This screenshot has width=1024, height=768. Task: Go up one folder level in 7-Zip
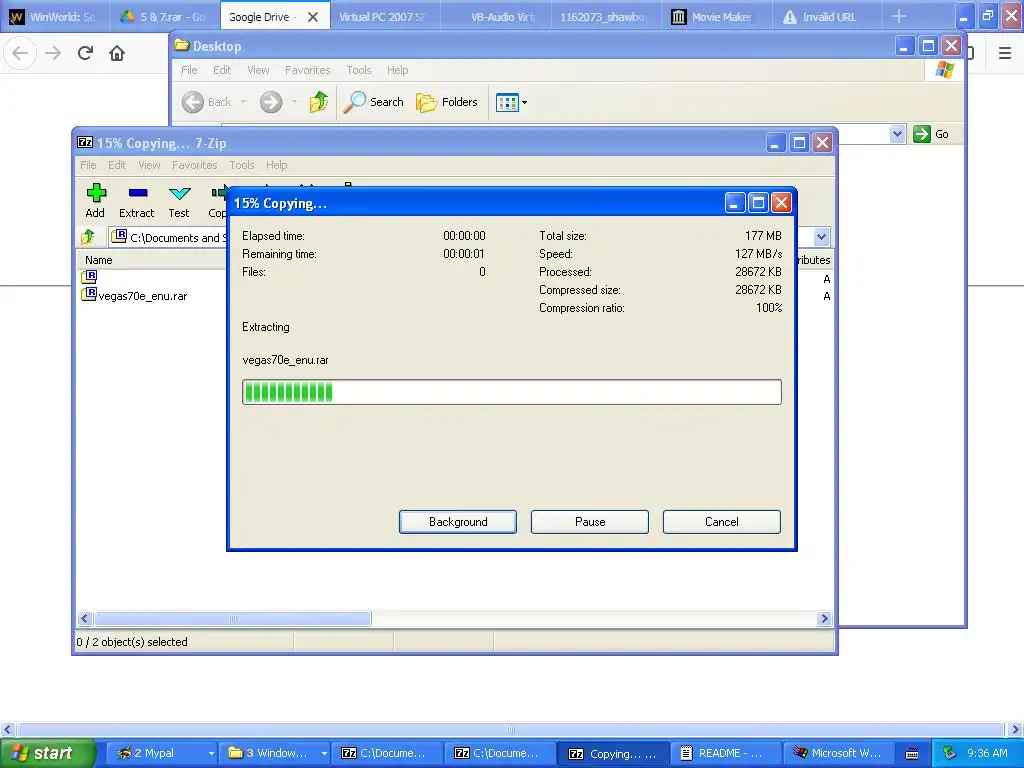88,236
